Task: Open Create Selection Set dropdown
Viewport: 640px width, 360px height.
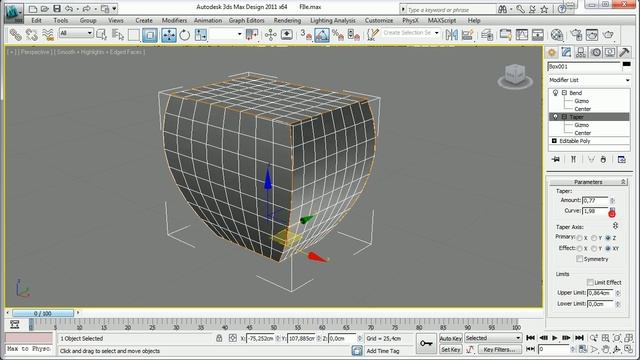Action: tap(411, 33)
